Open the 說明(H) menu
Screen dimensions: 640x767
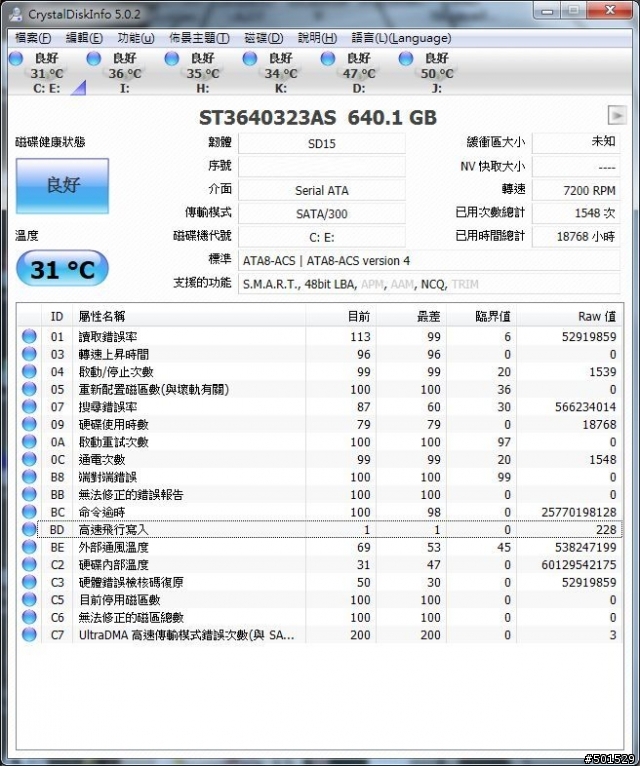tap(317, 38)
